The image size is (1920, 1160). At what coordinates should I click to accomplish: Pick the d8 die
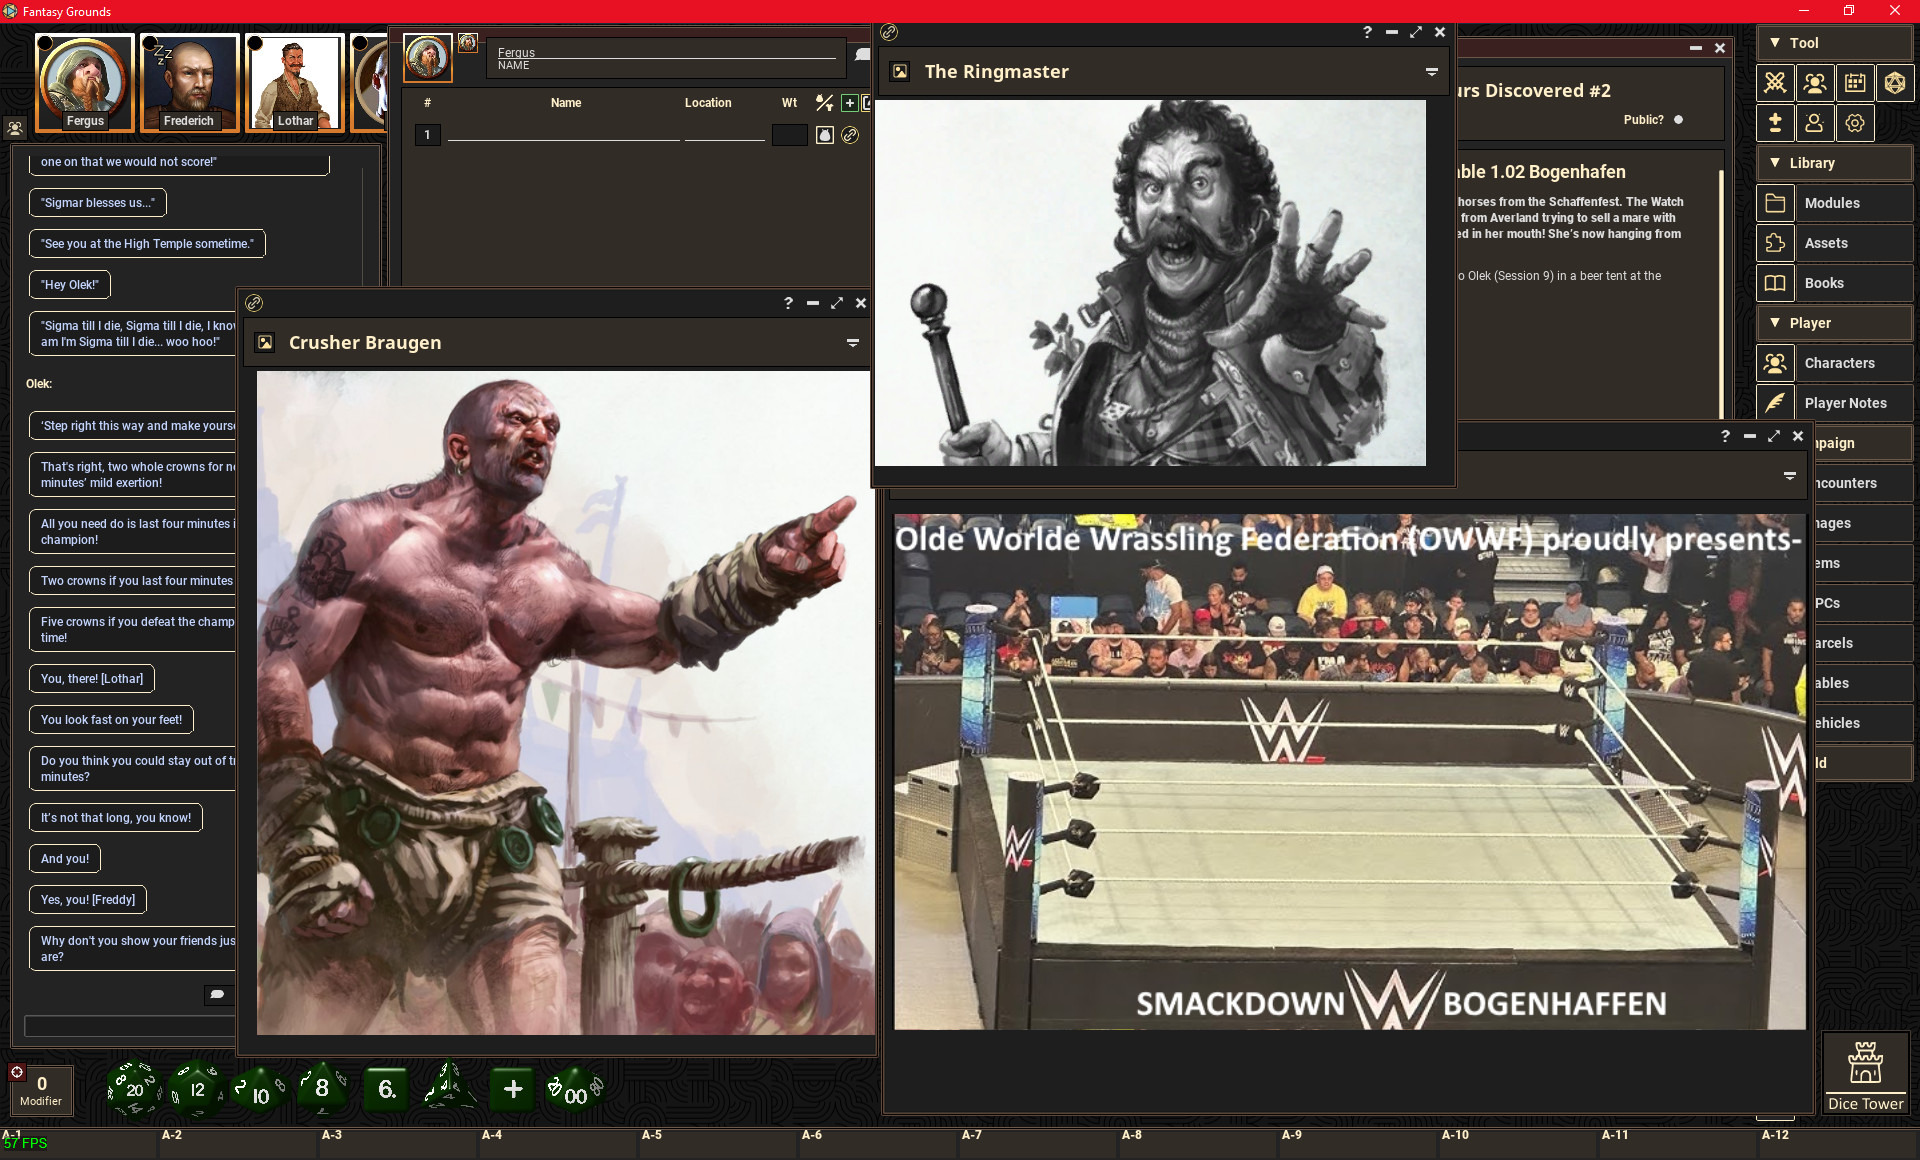[322, 1088]
